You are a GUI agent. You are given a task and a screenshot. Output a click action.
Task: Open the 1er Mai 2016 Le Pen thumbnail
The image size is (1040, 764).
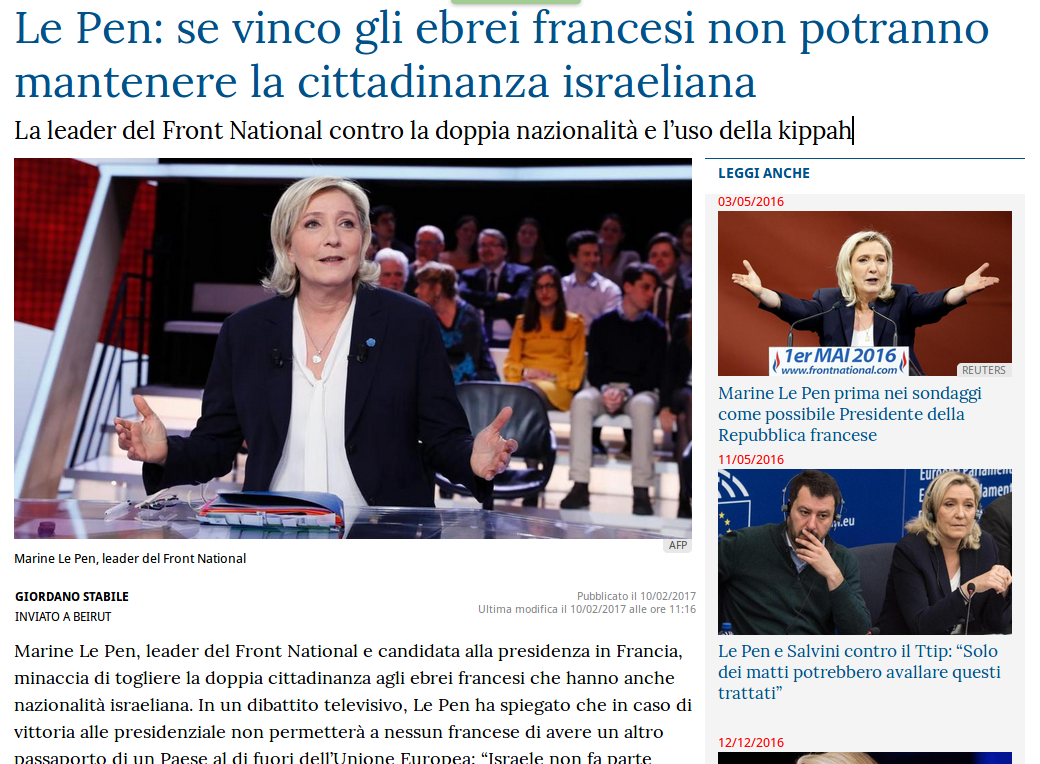click(865, 293)
